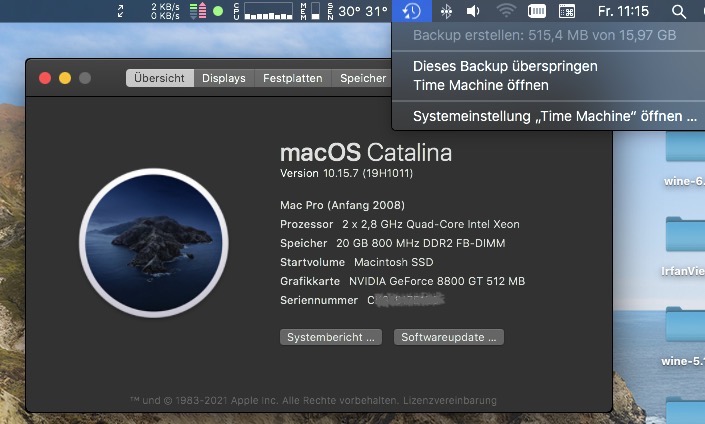Image resolution: width=705 pixels, height=424 pixels.
Task: Open the Lizenzvereinbarung link
Action: 450,400
